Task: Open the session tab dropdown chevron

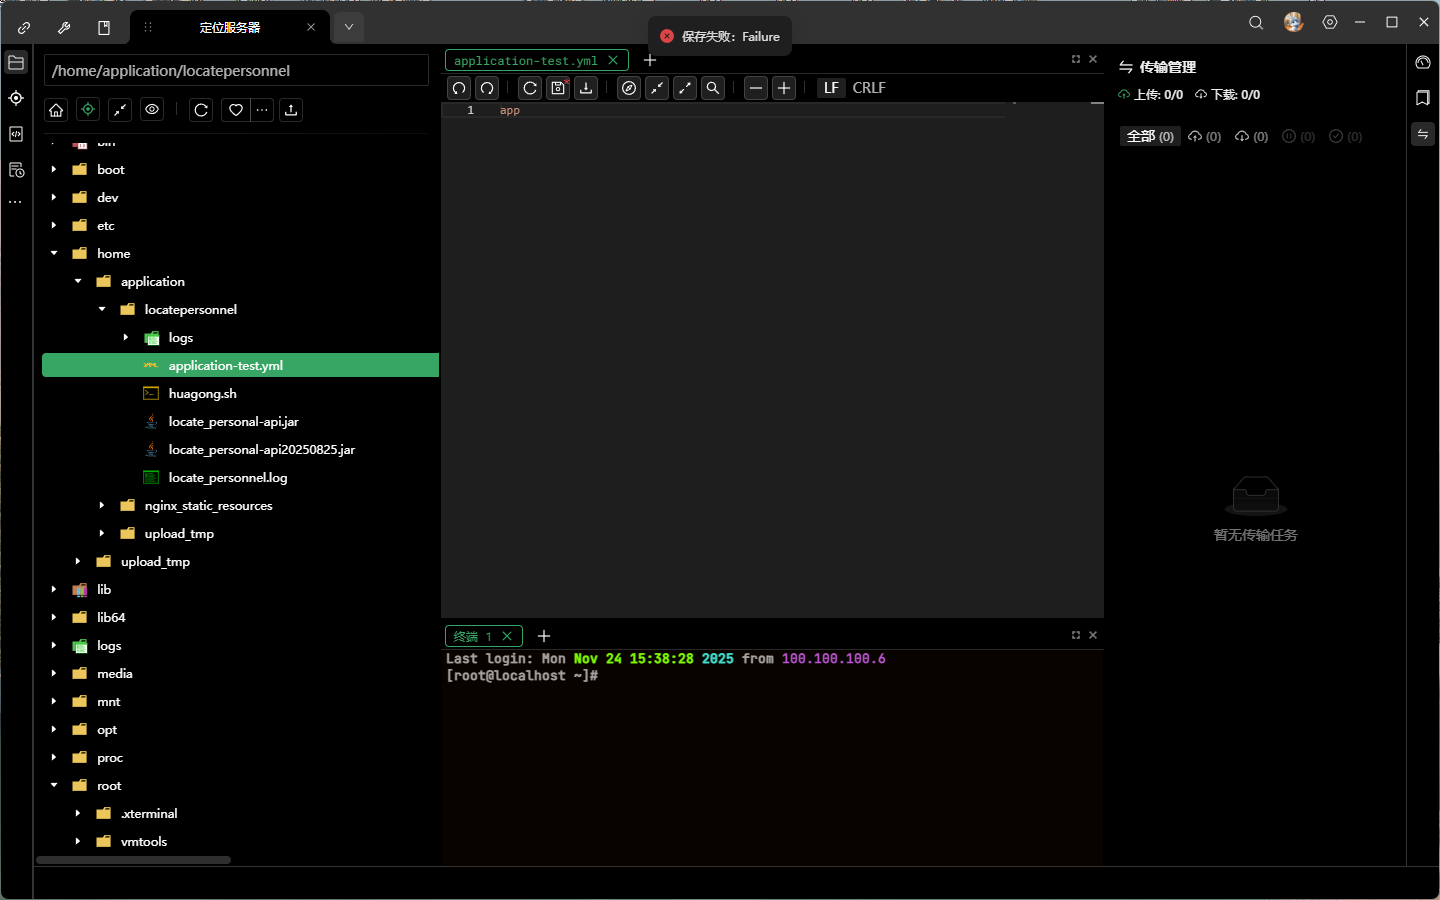Action: 348,27
